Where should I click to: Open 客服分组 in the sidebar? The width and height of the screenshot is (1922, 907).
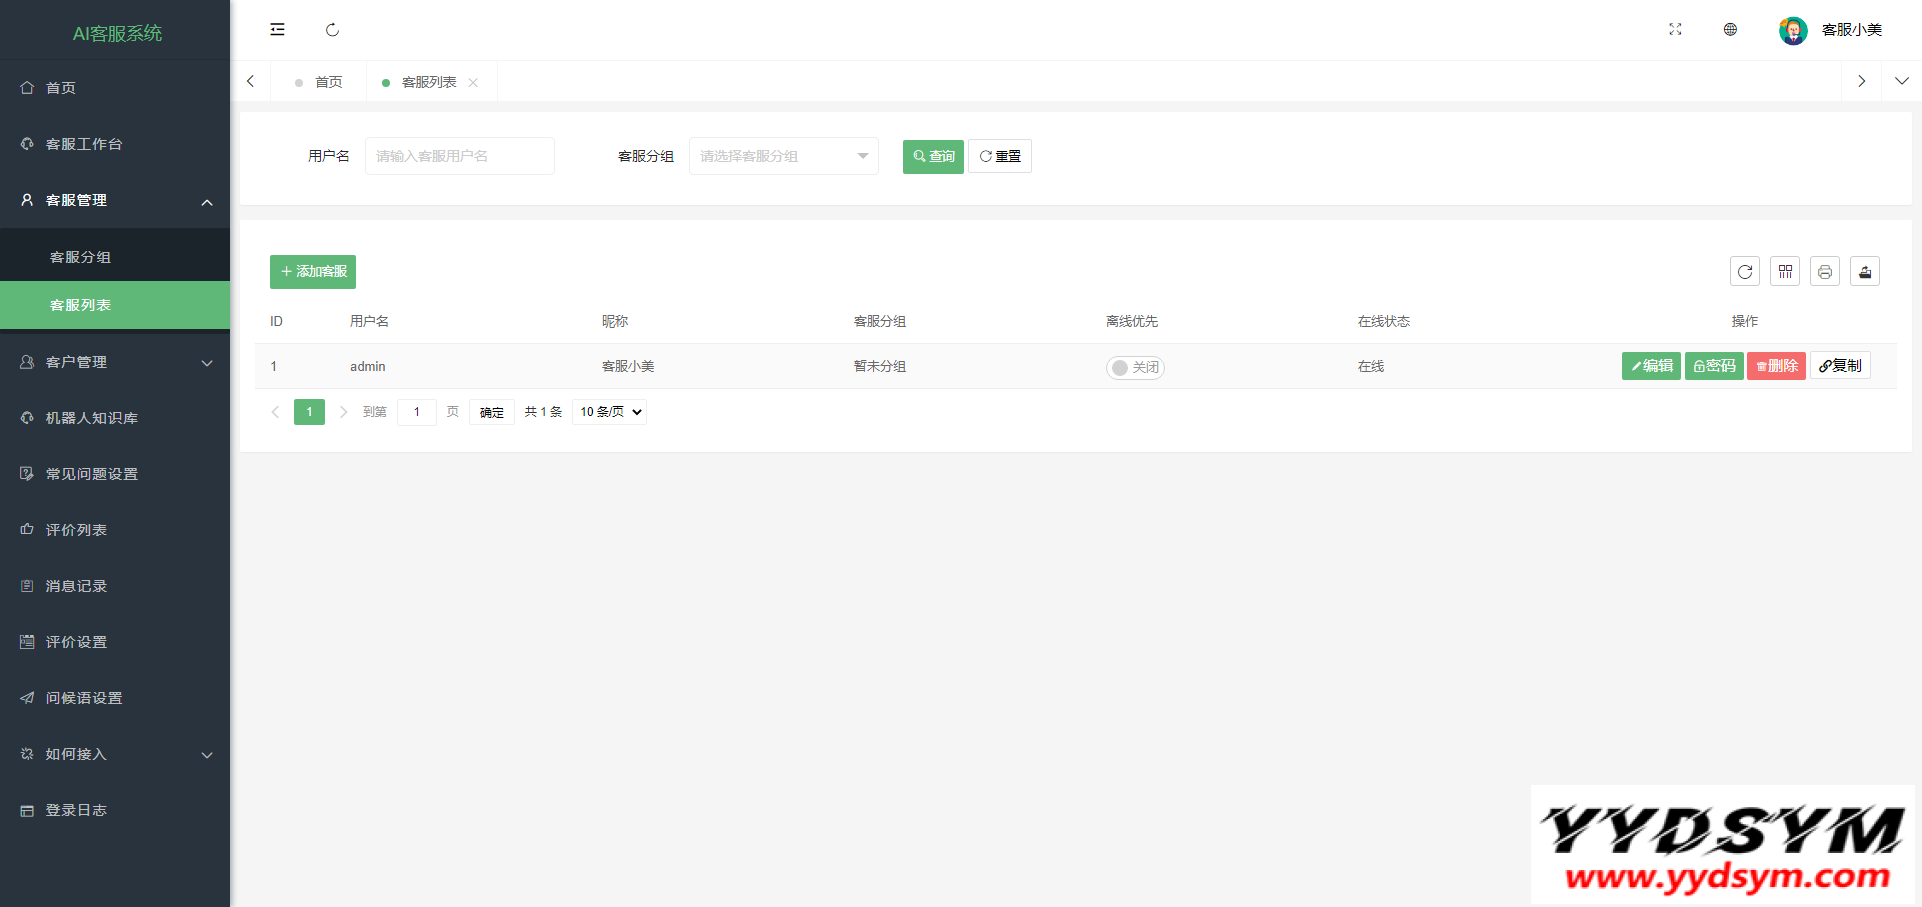pyautogui.click(x=81, y=257)
